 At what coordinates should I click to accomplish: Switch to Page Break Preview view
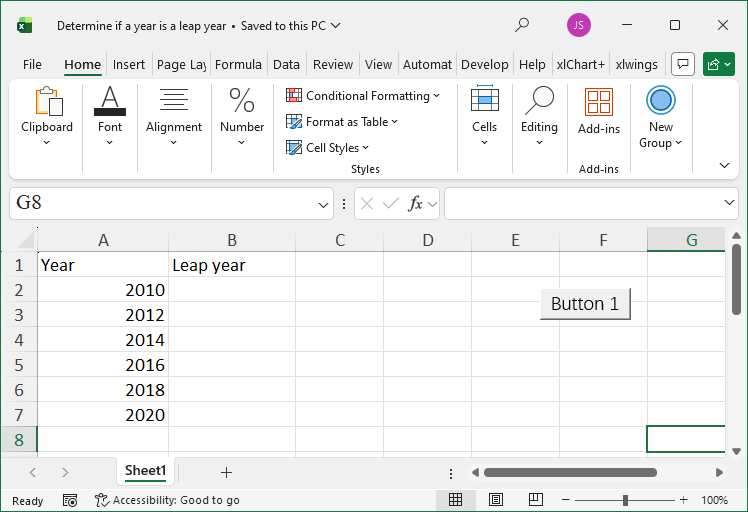(535, 500)
